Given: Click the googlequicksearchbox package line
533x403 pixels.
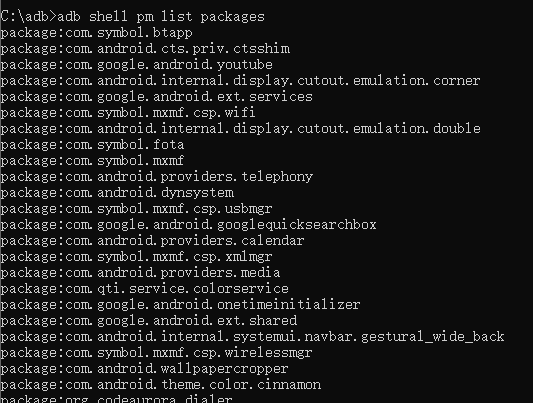Looking at the screenshot, I should coord(188,225).
